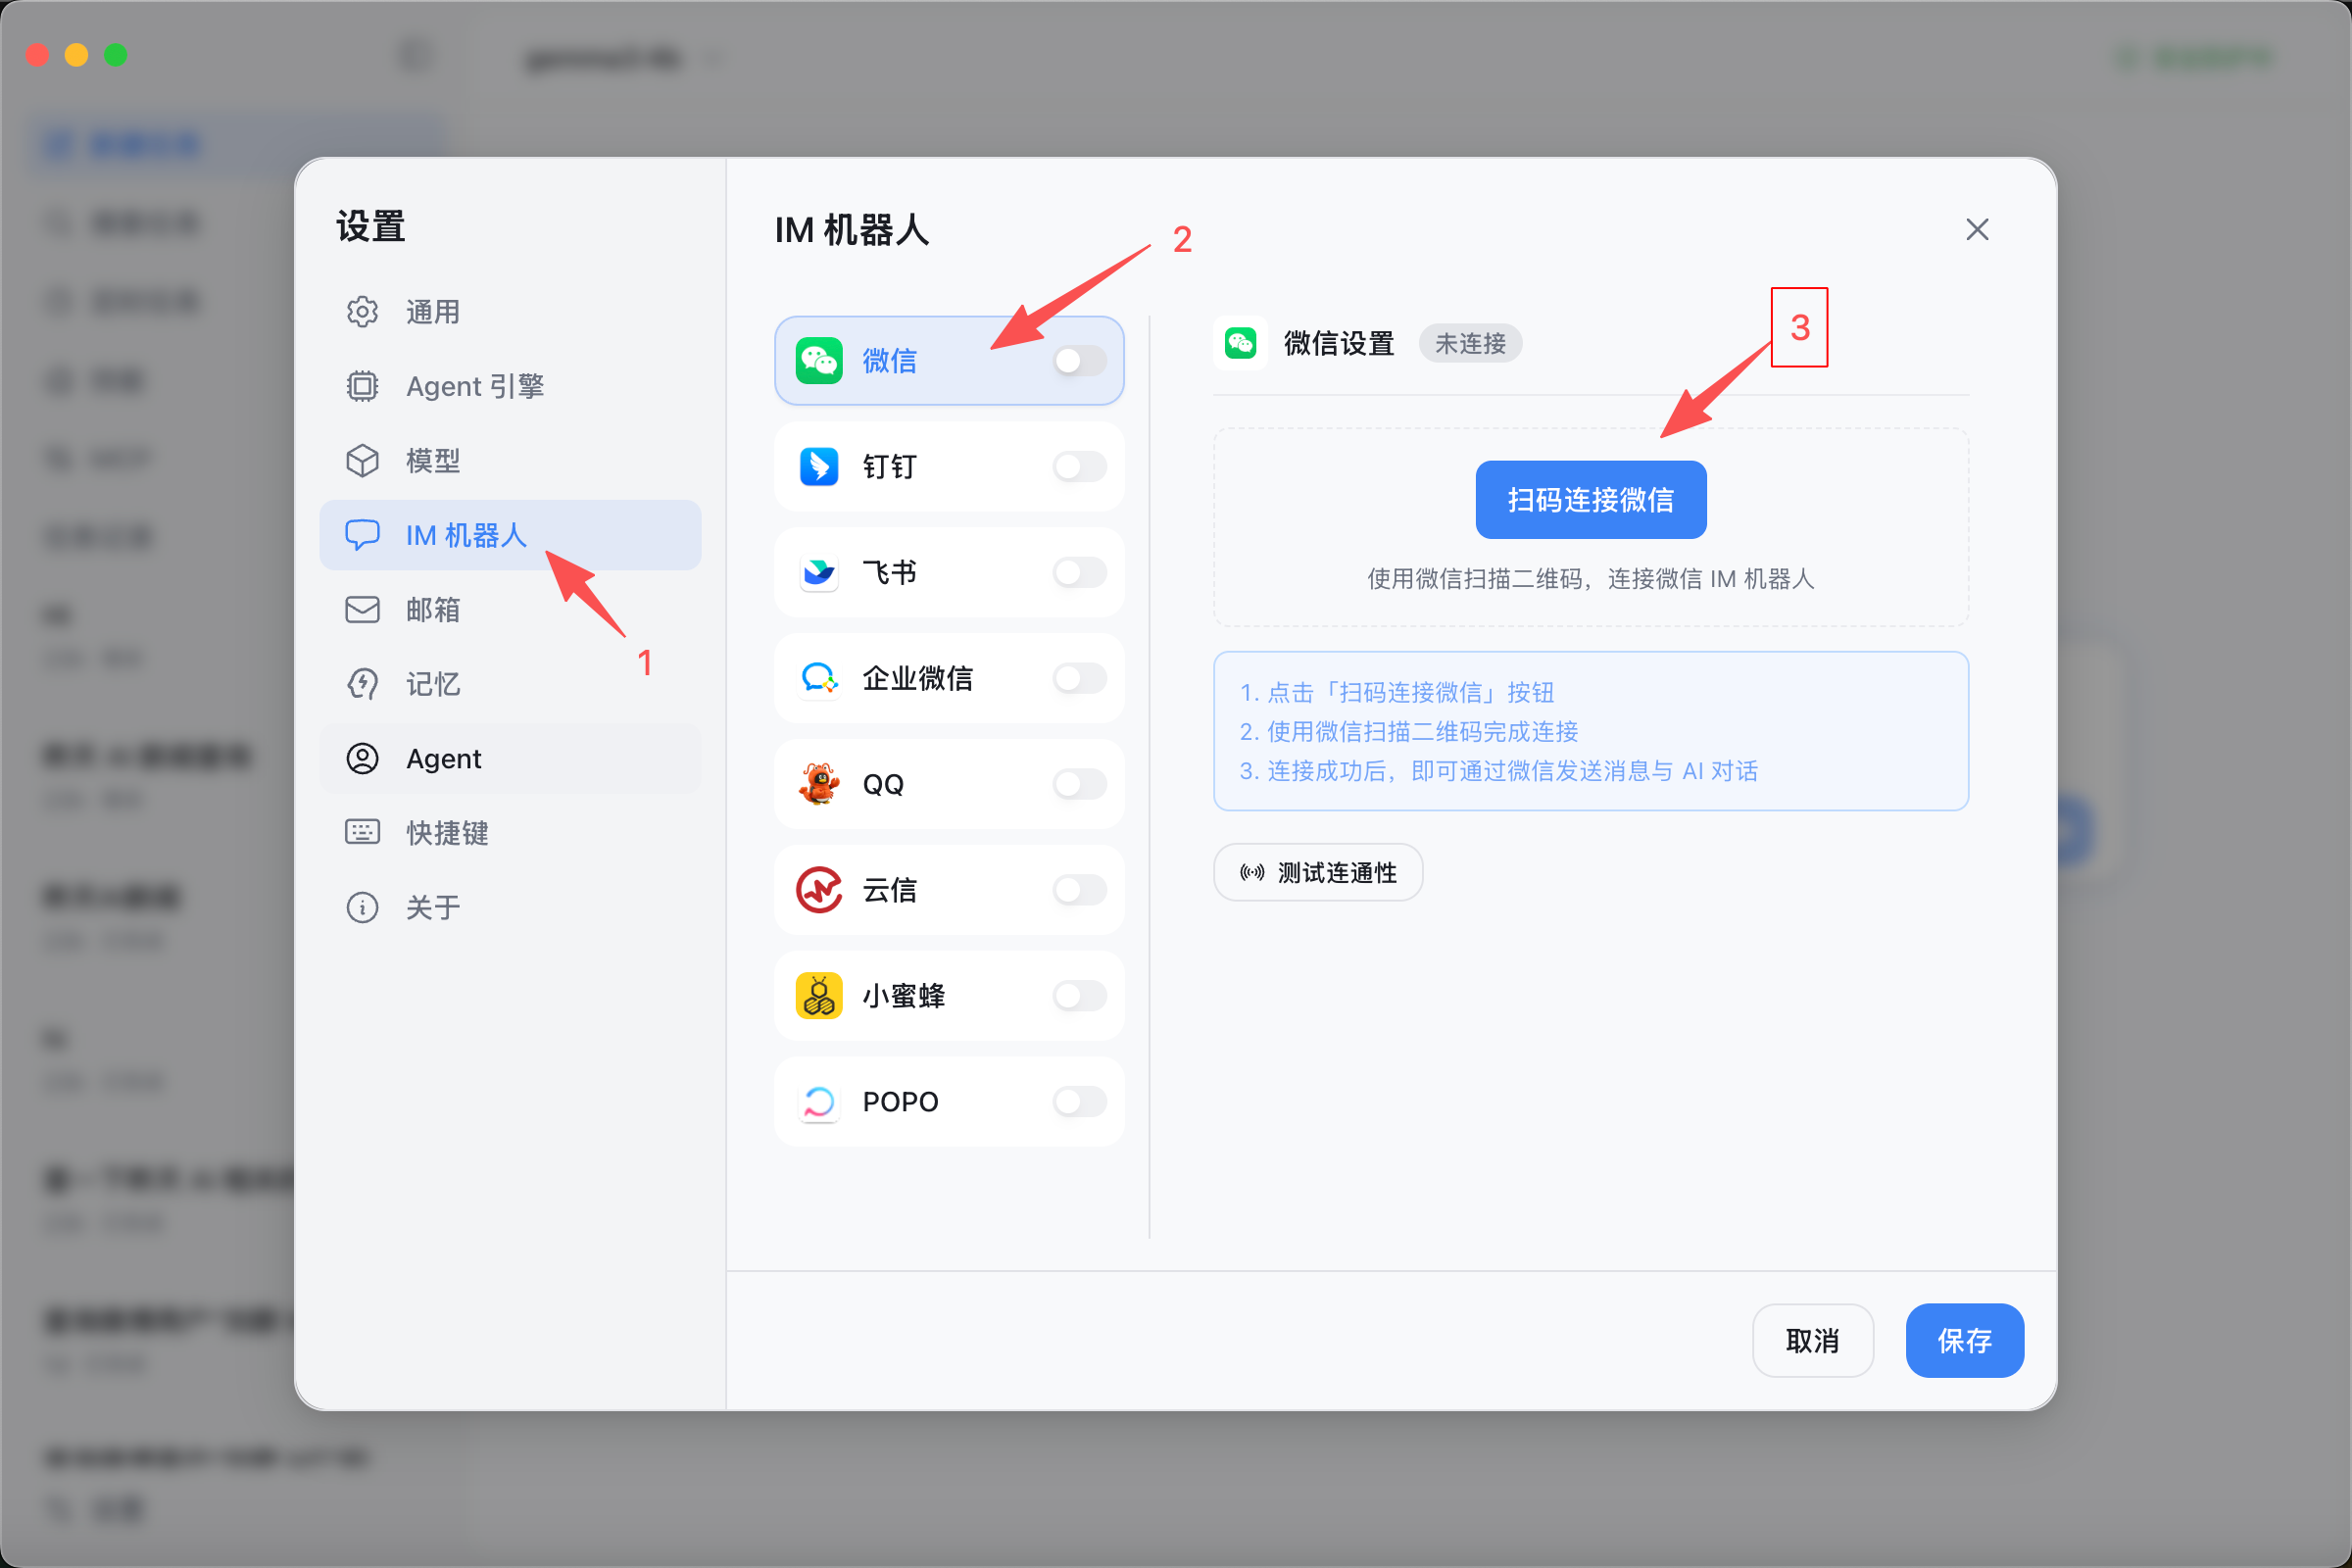Viewport: 2352px width, 1568px height.
Task: Open the 快捷键 shortcuts section
Action: pyautogui.click(x=510, y=832)
